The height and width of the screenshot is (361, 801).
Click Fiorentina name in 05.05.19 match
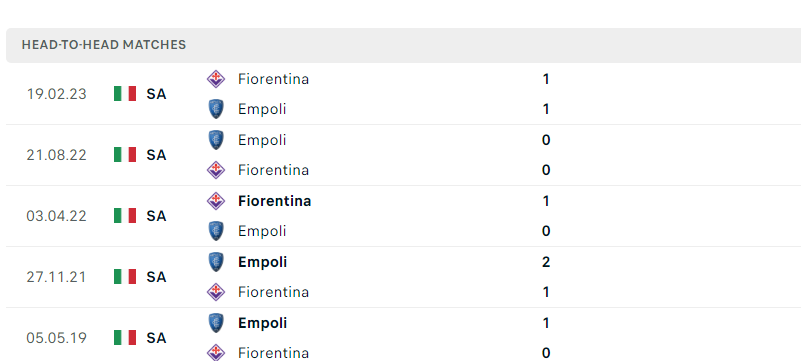[x=273, y=353]
